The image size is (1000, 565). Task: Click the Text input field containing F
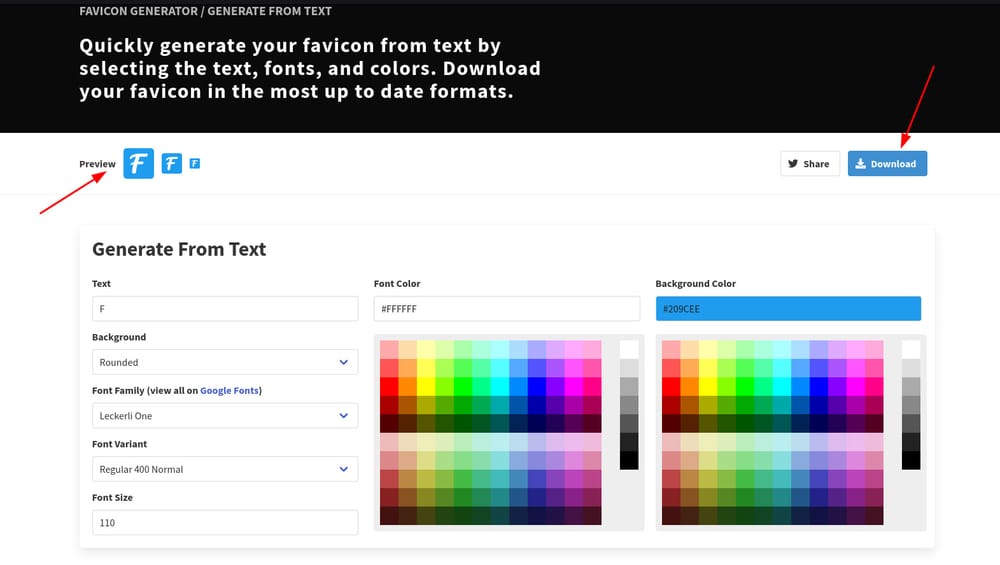click(224, 309)
